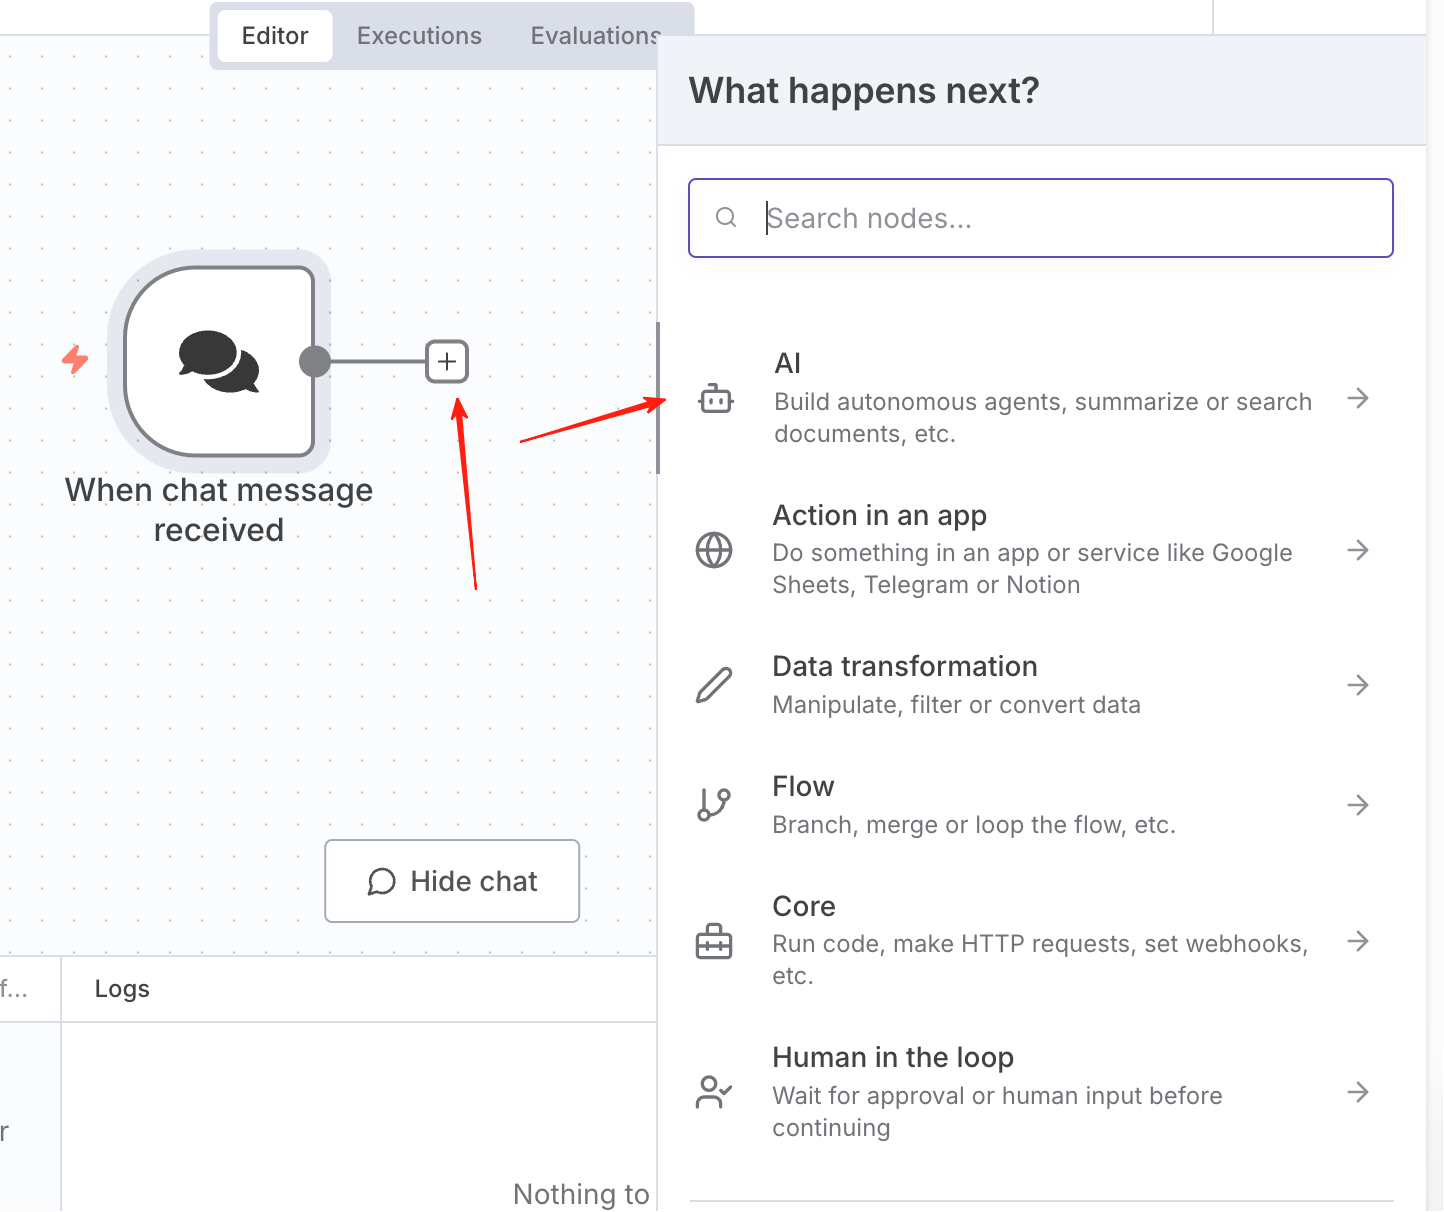The image size is (1444, 1212).
Task: Click the Hide chat button
Action: coord(452,881)
